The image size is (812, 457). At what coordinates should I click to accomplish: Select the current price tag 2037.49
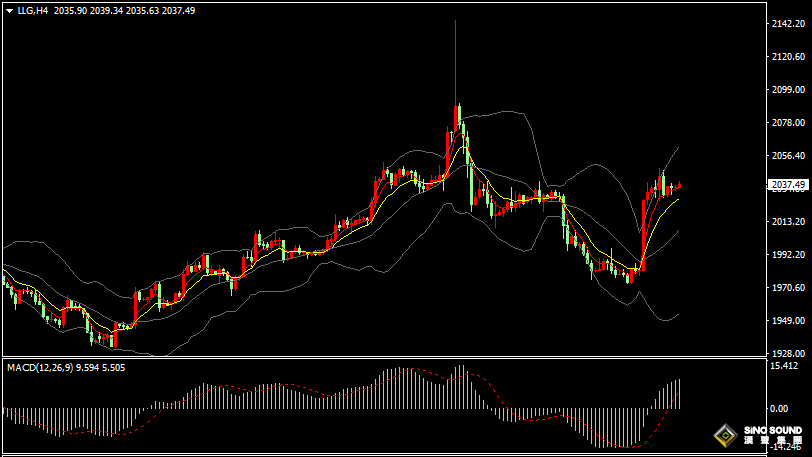[788, 185]
